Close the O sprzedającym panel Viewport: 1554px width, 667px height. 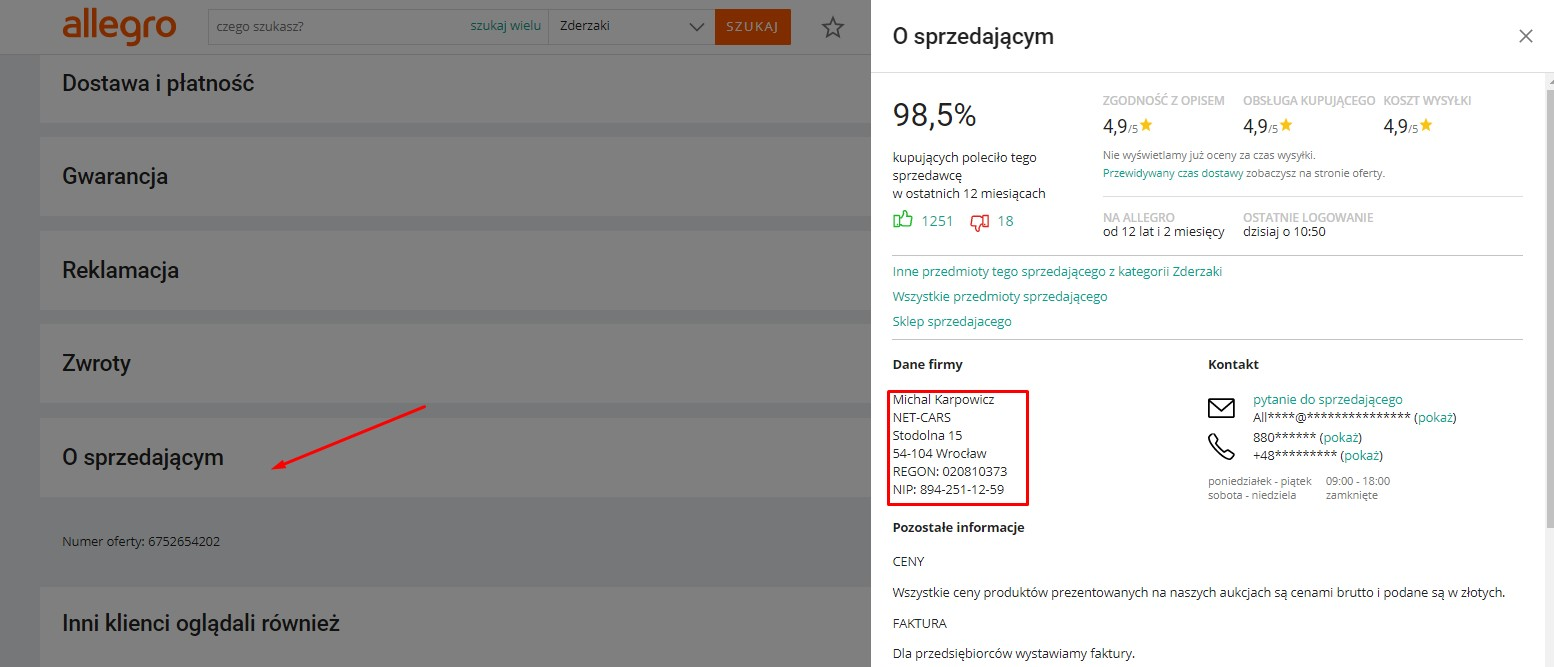click(x=1526, y=36)
